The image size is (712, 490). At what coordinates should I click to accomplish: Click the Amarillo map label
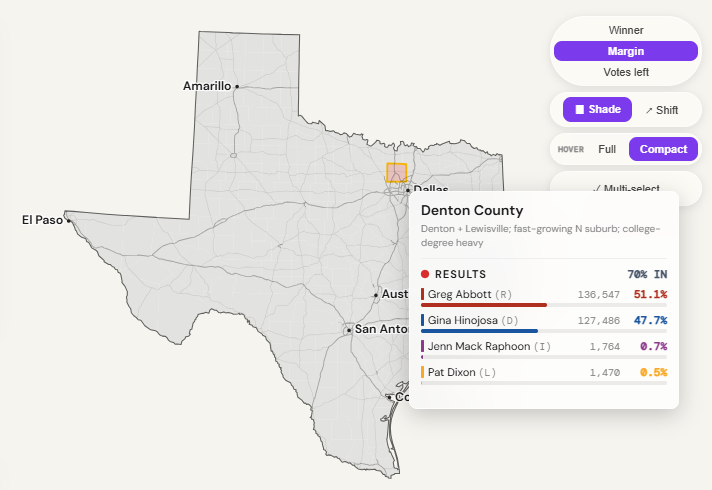tap(207, 86)
